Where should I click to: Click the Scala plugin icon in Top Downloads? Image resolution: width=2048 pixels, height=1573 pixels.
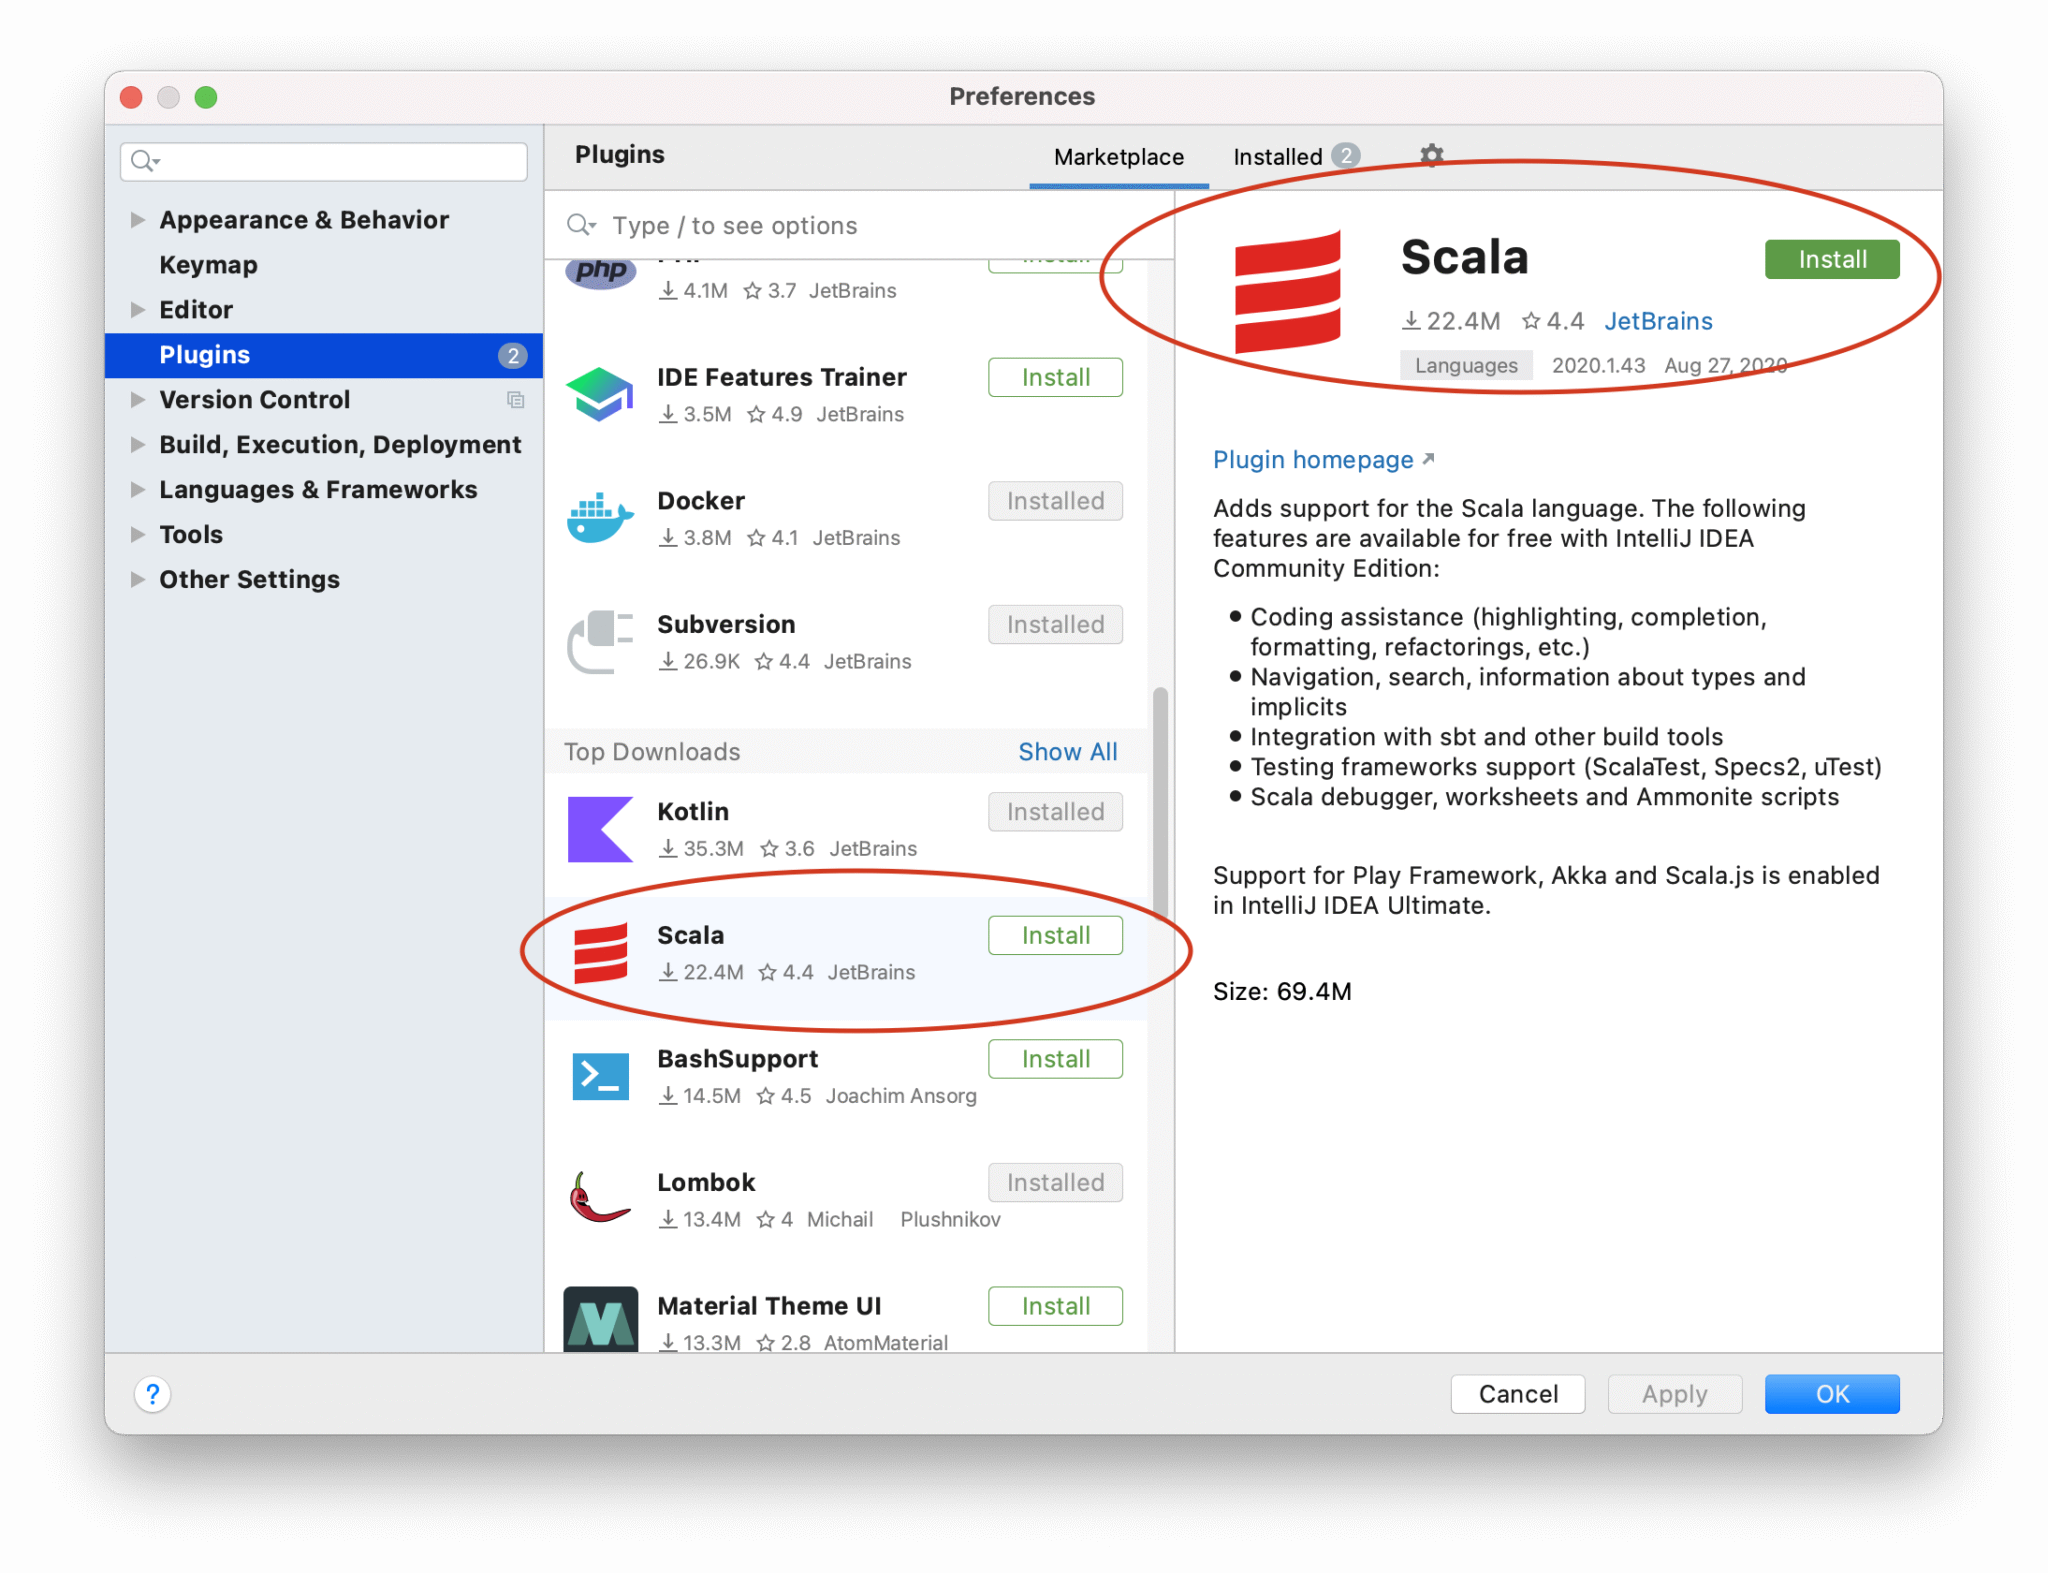600,952
